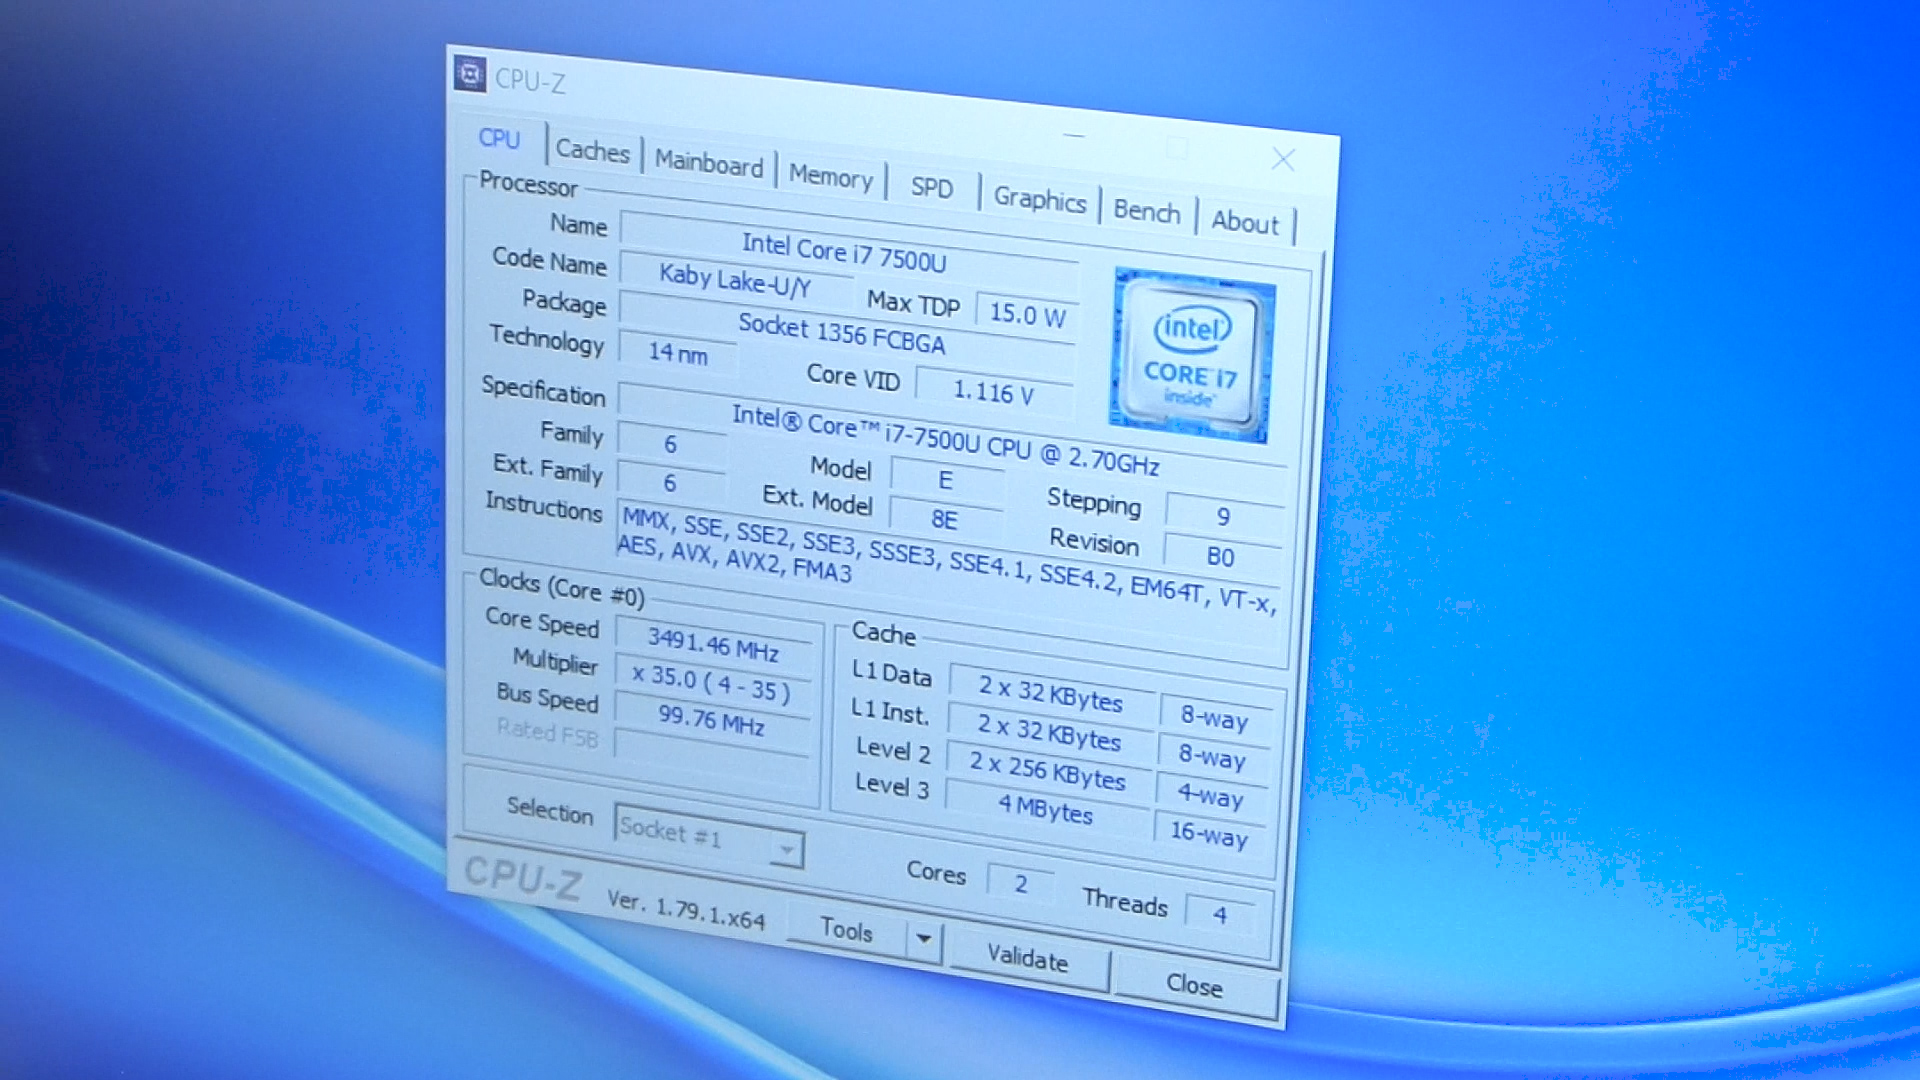
Task: Show the About tab
Action: [x=1245, y=222]
